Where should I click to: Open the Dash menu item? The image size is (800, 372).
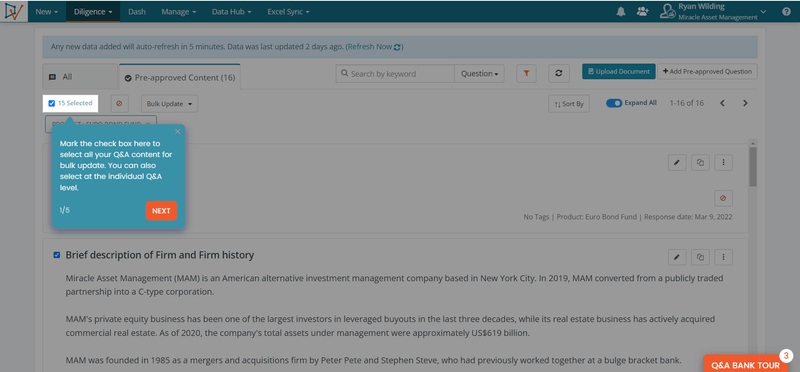pyautogui.click(x=137, y=12)
